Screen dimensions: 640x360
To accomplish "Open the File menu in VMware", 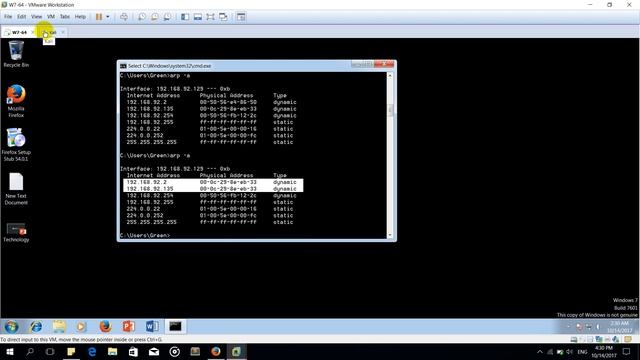I will click(8, 17).
